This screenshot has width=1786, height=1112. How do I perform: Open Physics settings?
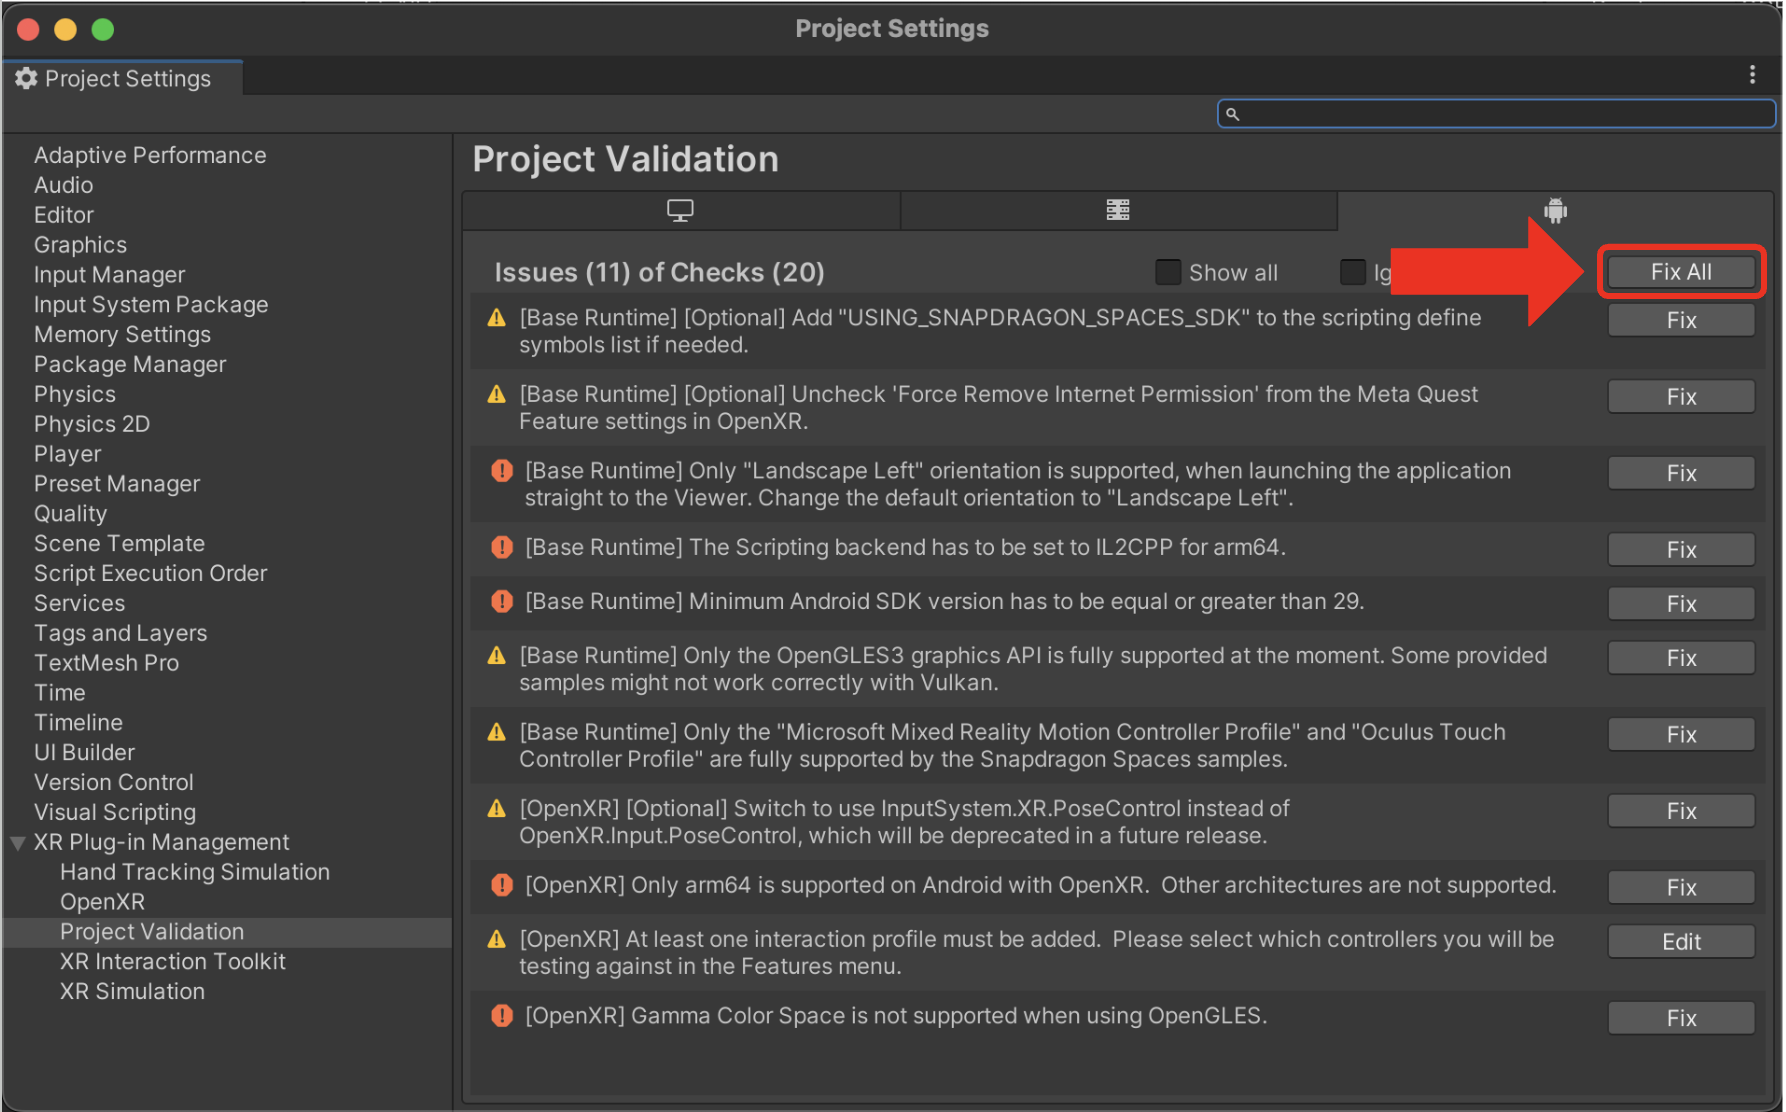pos(75,394)
